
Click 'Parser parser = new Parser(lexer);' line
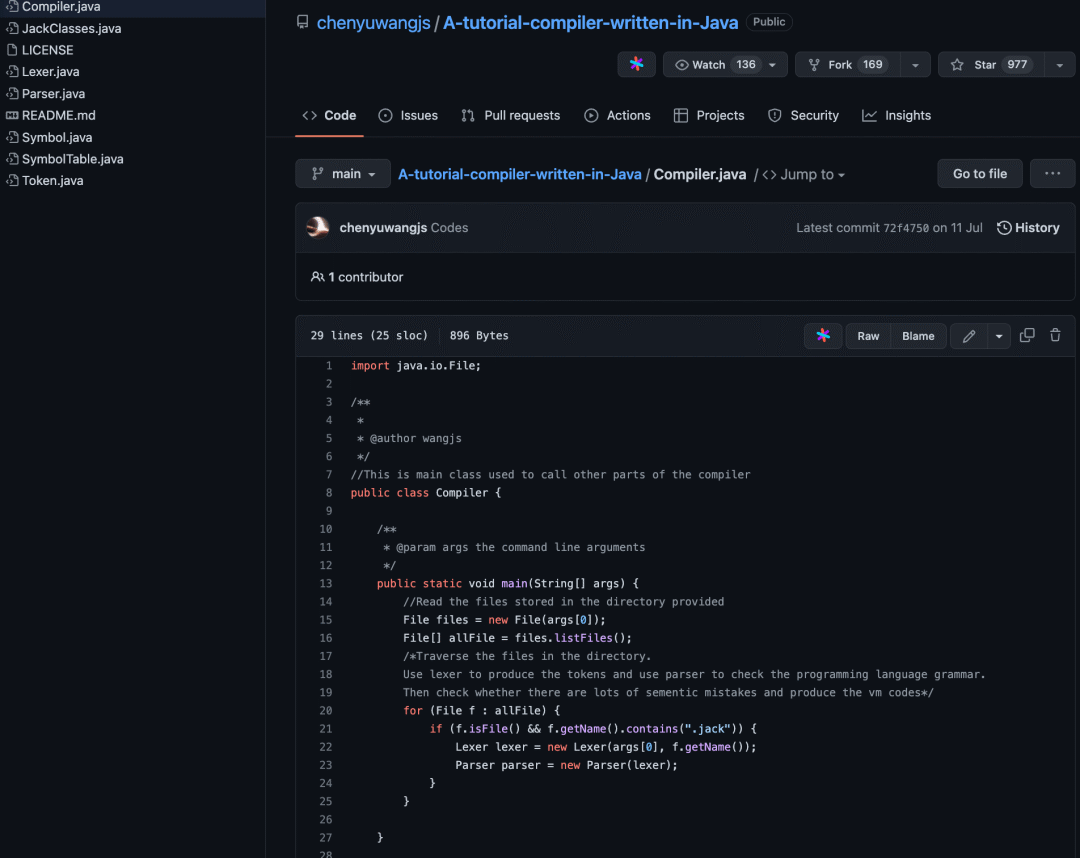(566, 766)
